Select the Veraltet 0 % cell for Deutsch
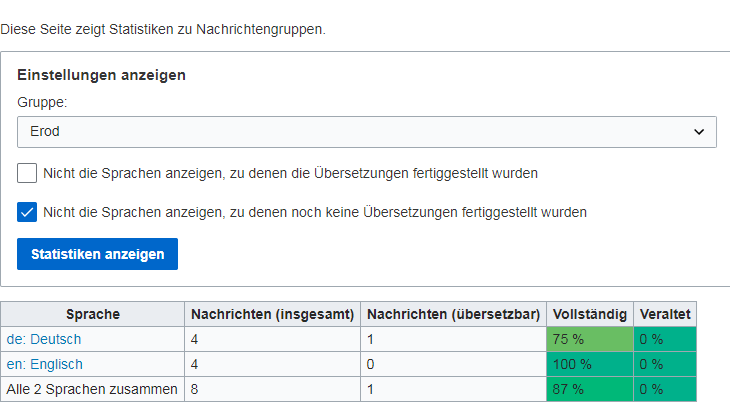The height and width of the screenshot is (402, 730). [665, 339]
